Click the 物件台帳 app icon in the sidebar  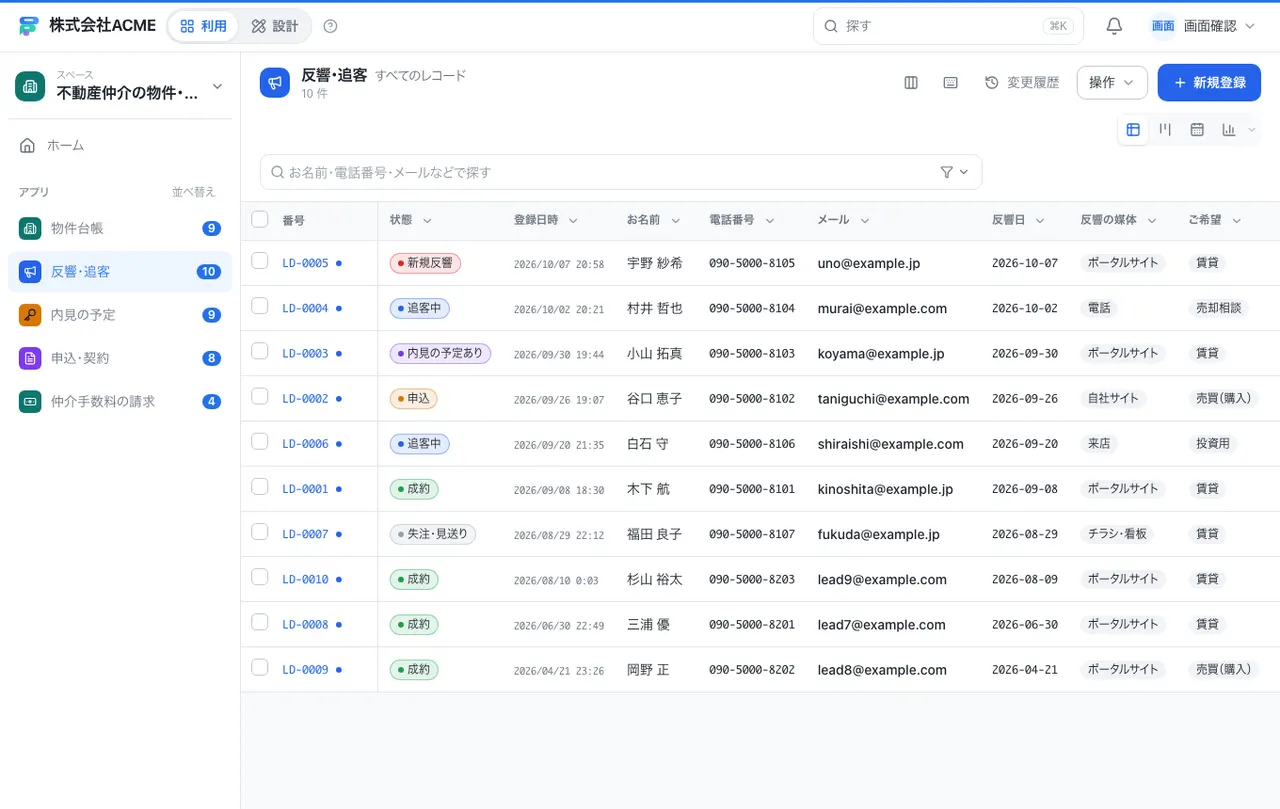[30, 228]
